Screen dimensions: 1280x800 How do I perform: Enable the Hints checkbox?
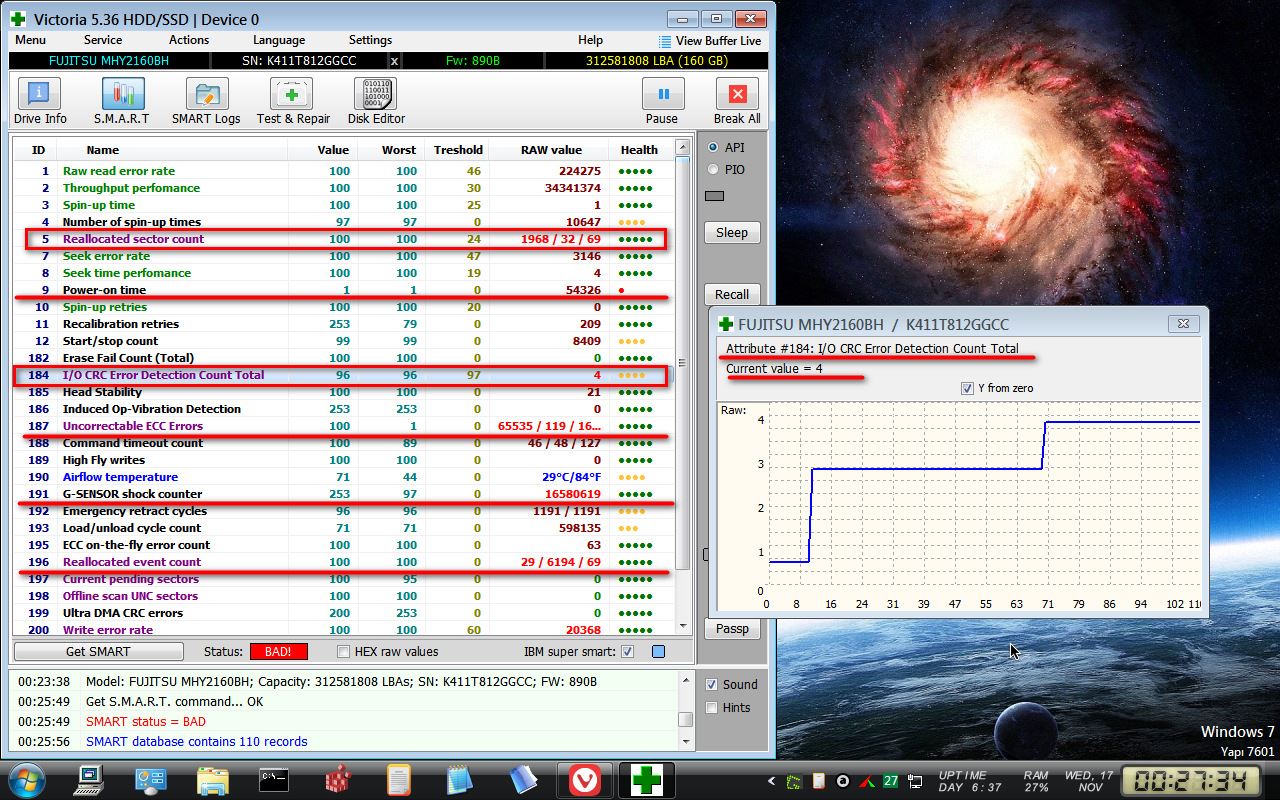point(712,708)
